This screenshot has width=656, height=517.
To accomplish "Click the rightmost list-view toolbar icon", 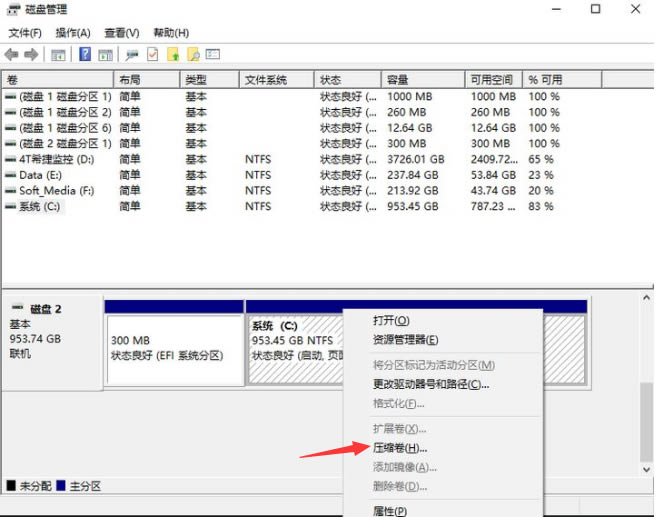I will point(213,54).
